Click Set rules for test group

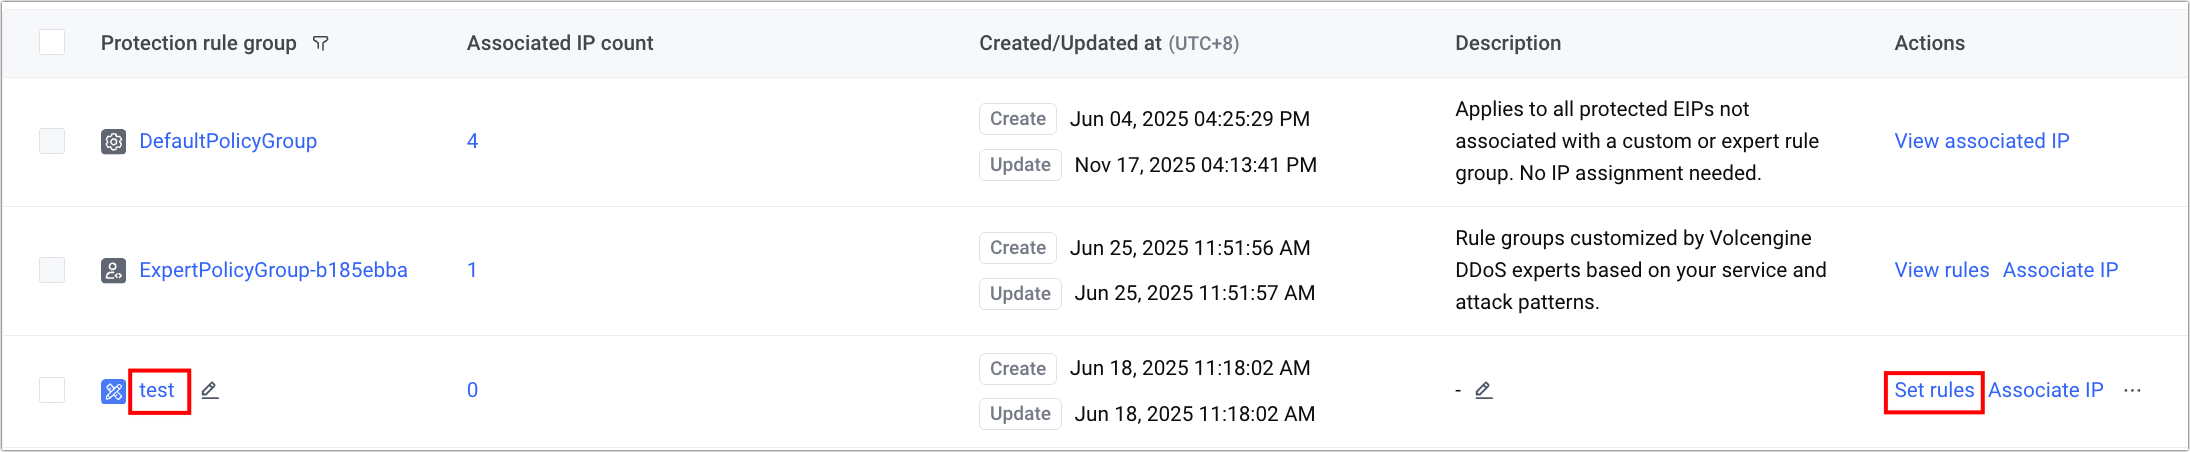pos(1934,390)
